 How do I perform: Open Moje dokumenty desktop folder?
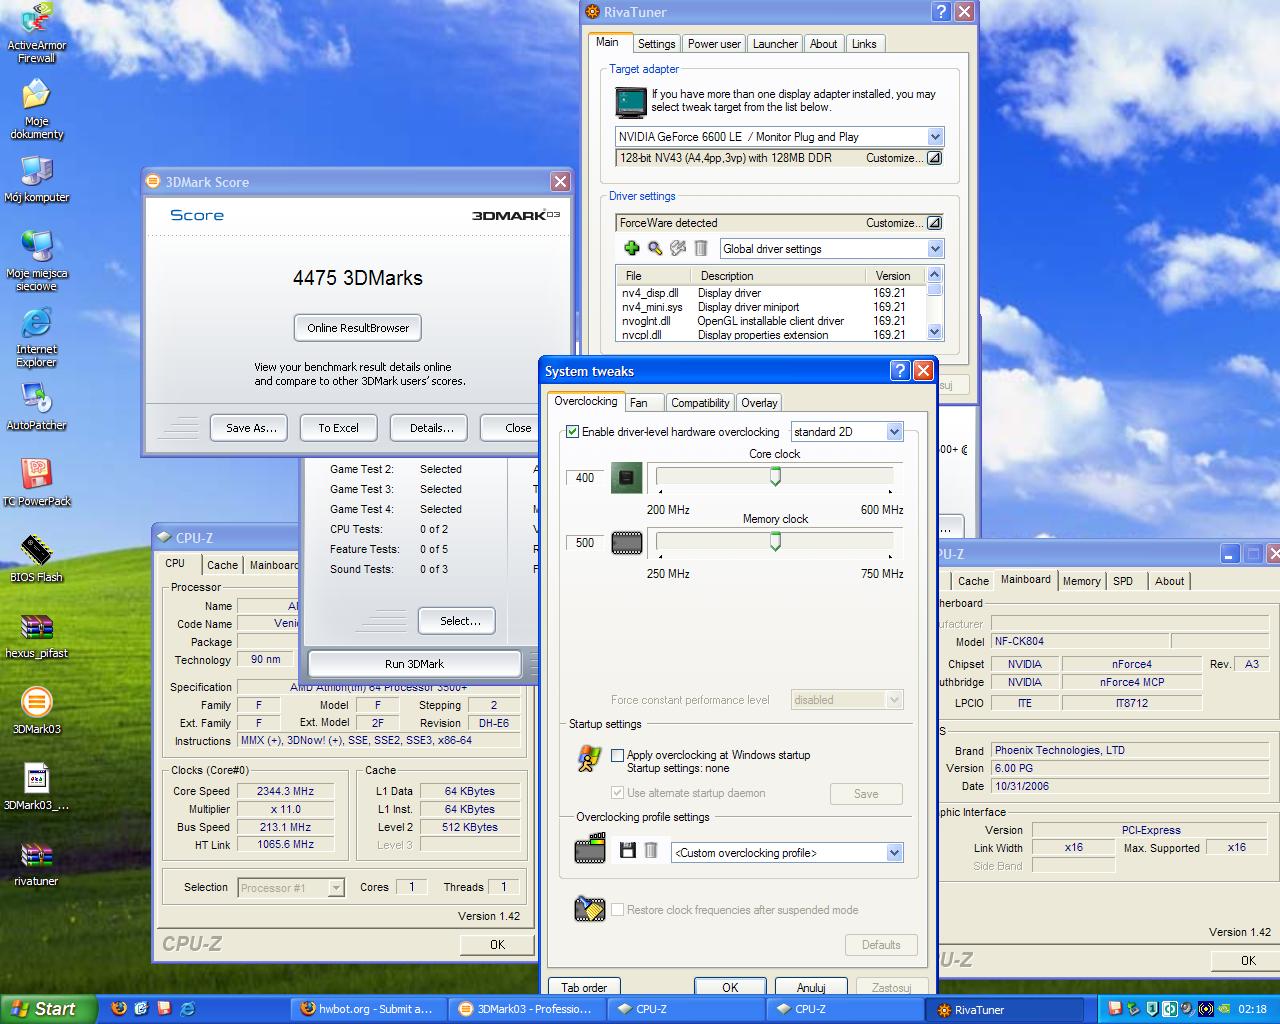point(37,108)
